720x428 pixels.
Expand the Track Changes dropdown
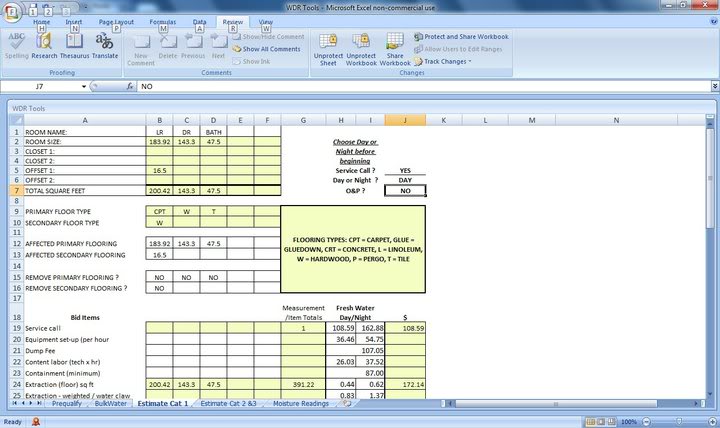click(x=446, y=61)
